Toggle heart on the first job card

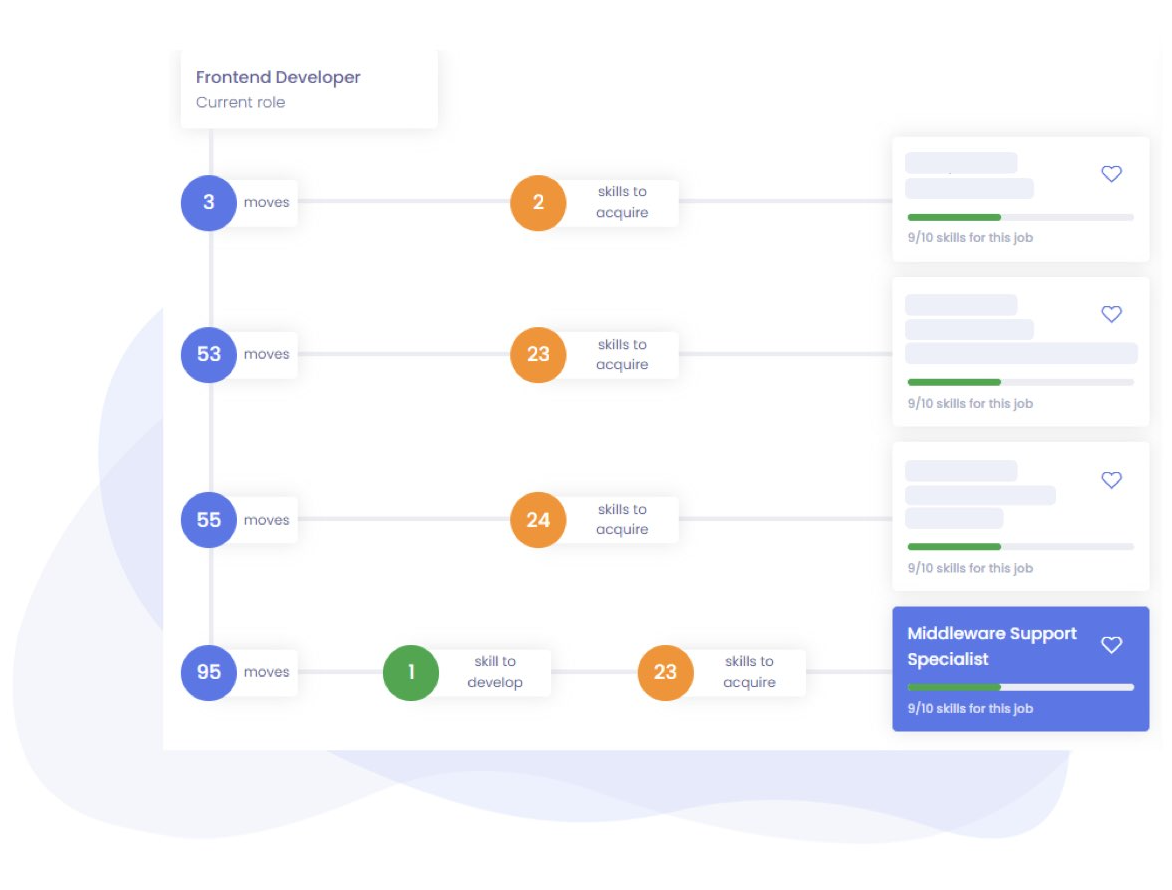[1111, 174]
